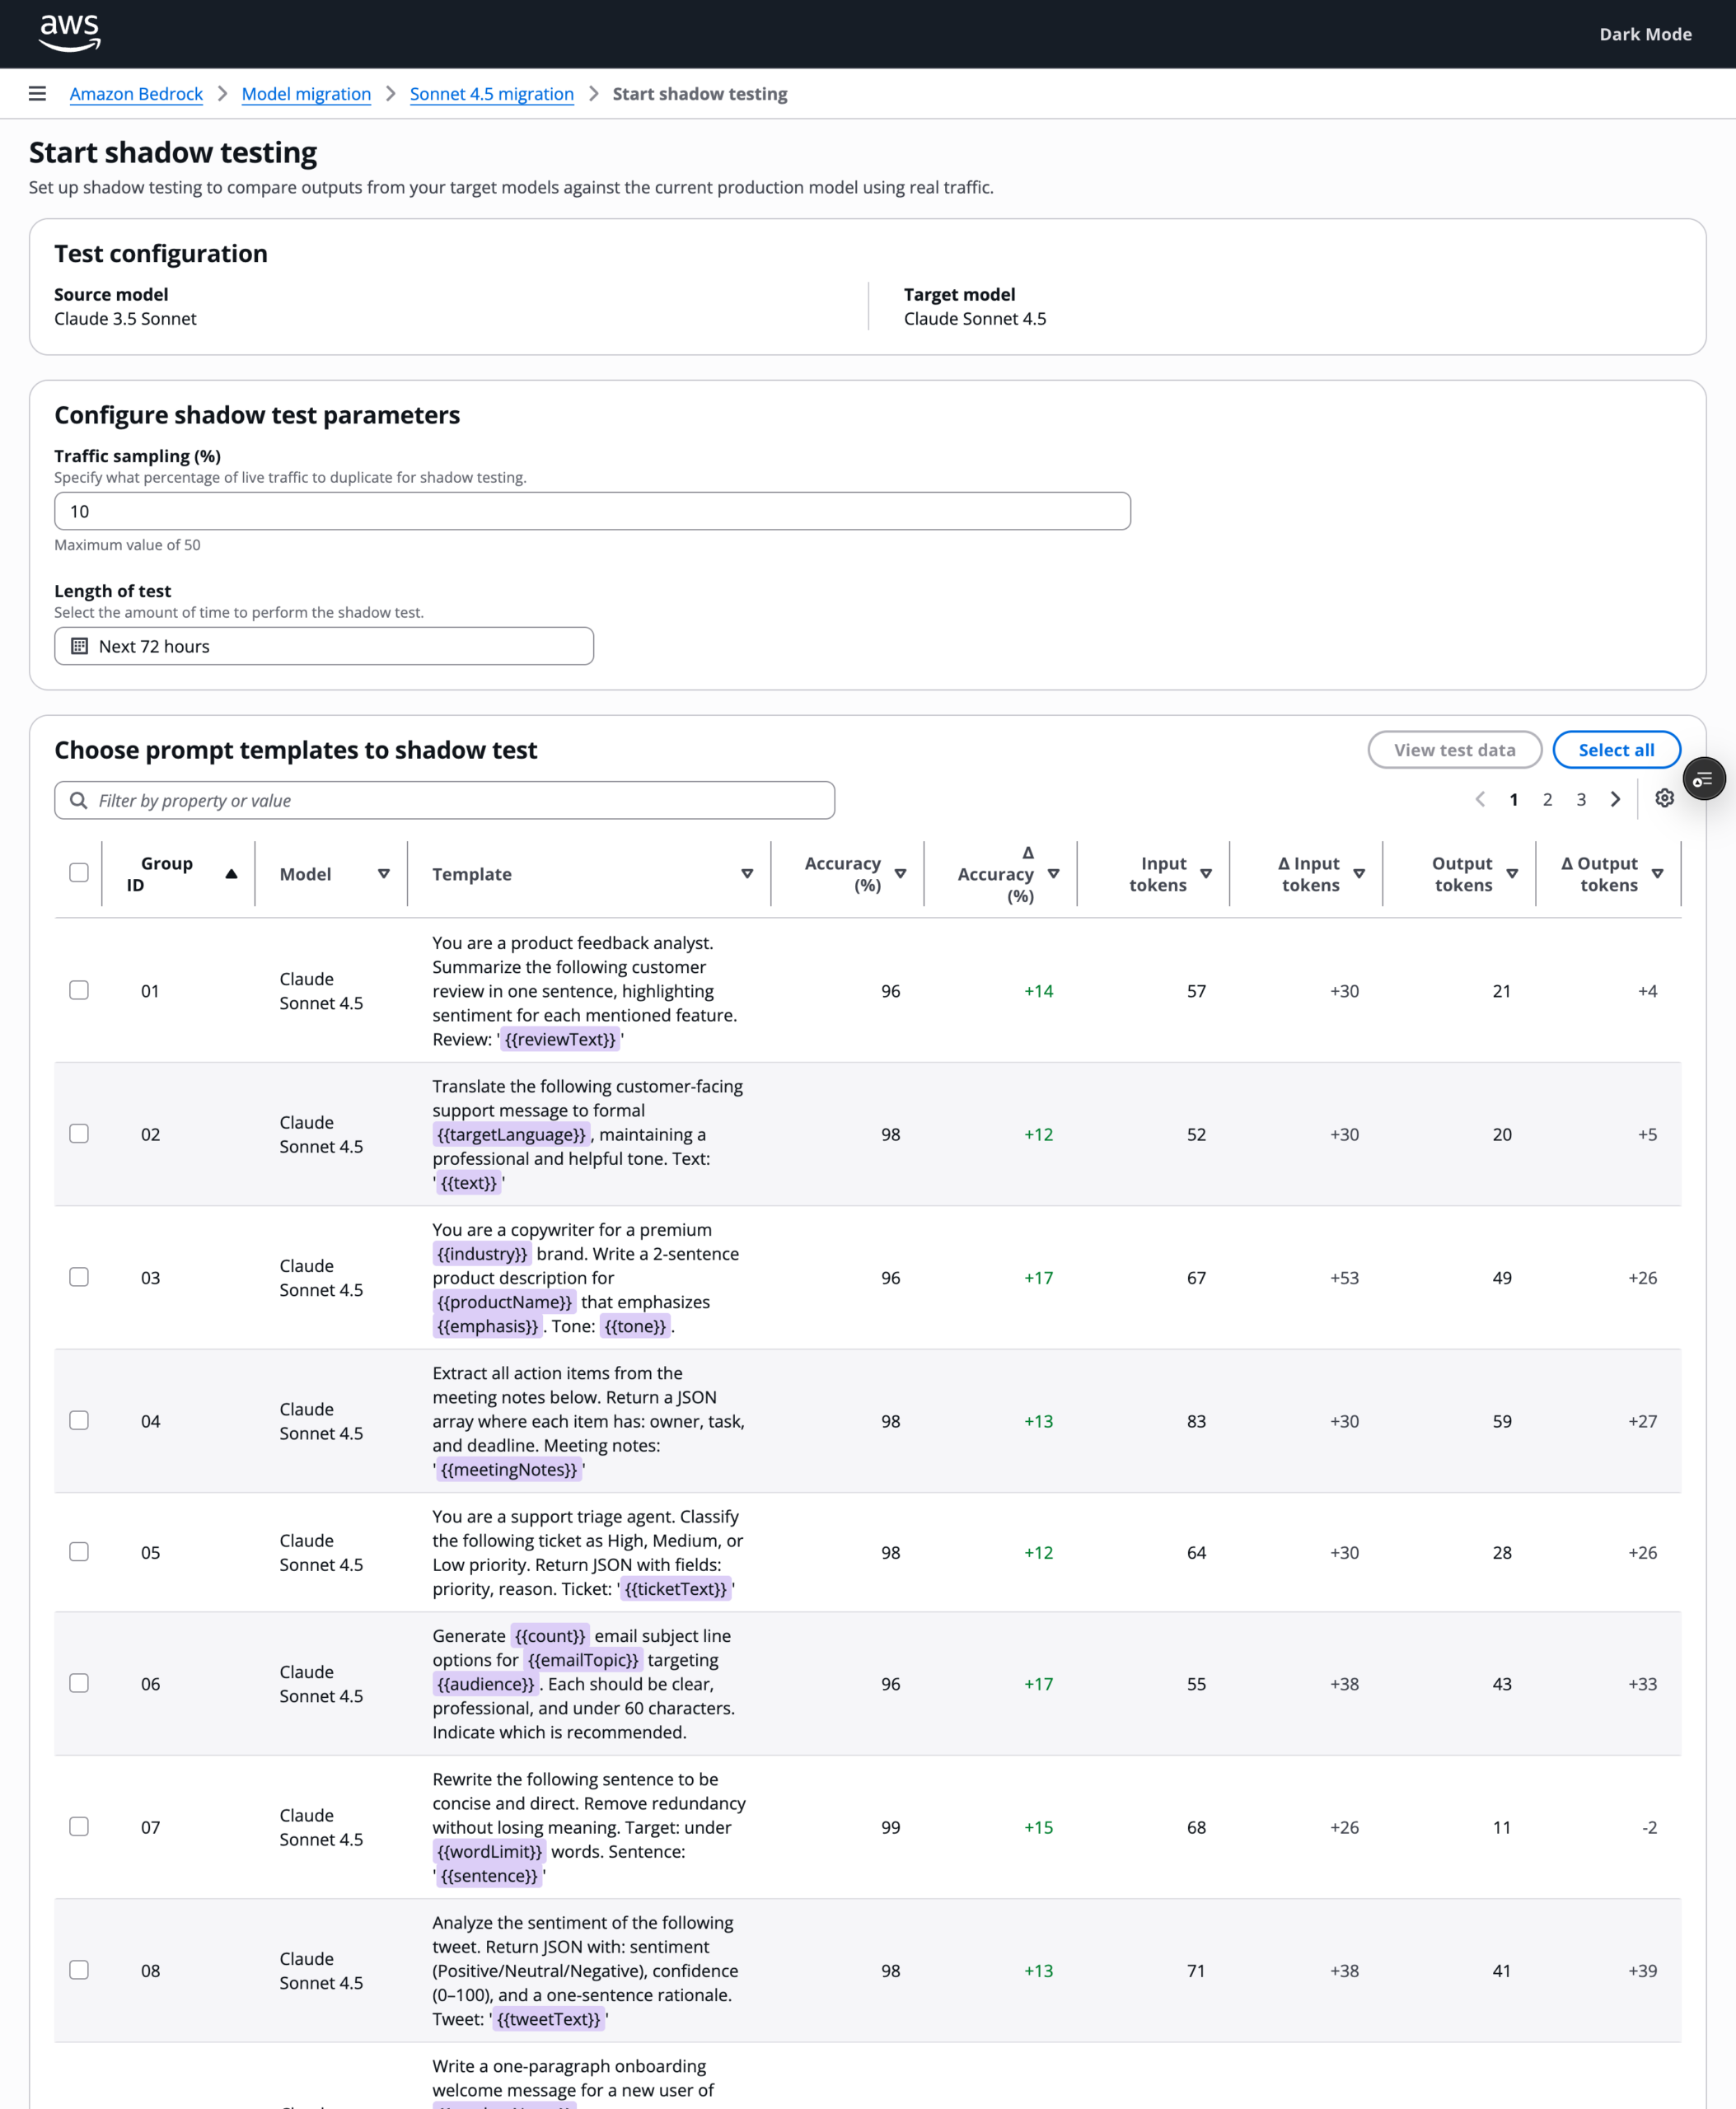Viewport: 1736px width, 2109px height.
Task: Select the Group 07 row checkbox
Action: tap(79, 1826)
